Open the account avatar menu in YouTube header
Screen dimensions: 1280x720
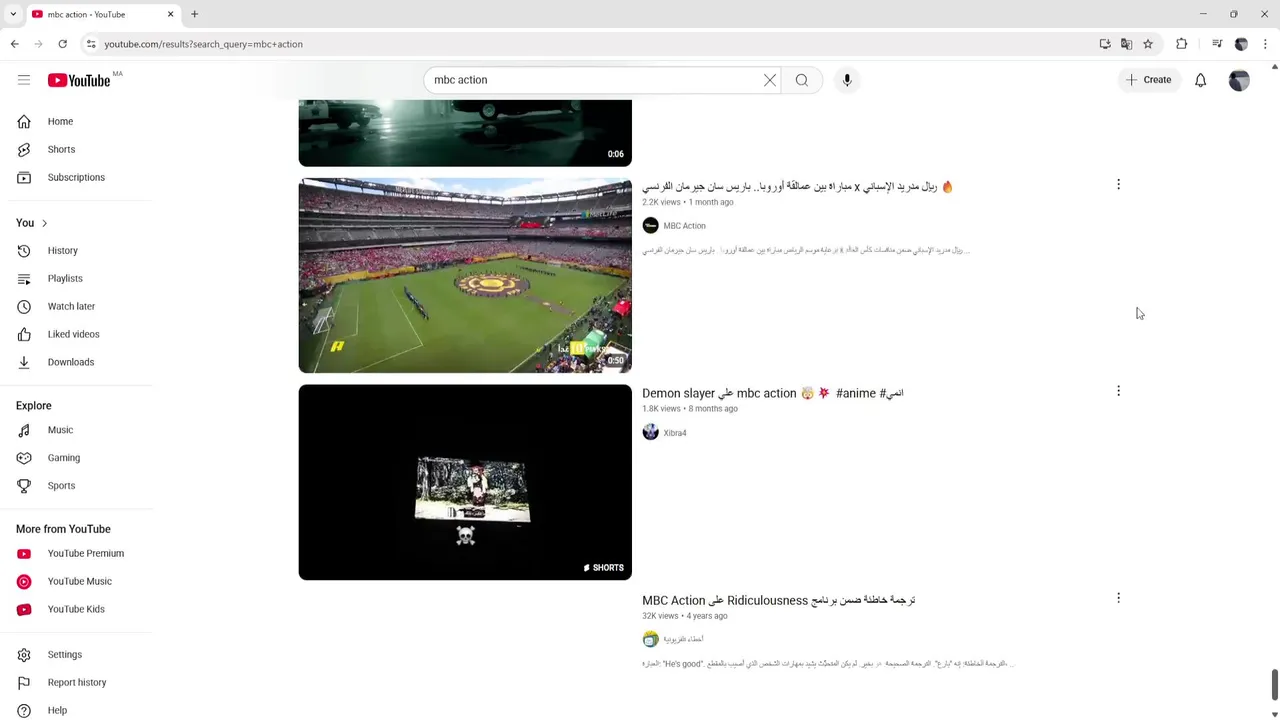1239,80
